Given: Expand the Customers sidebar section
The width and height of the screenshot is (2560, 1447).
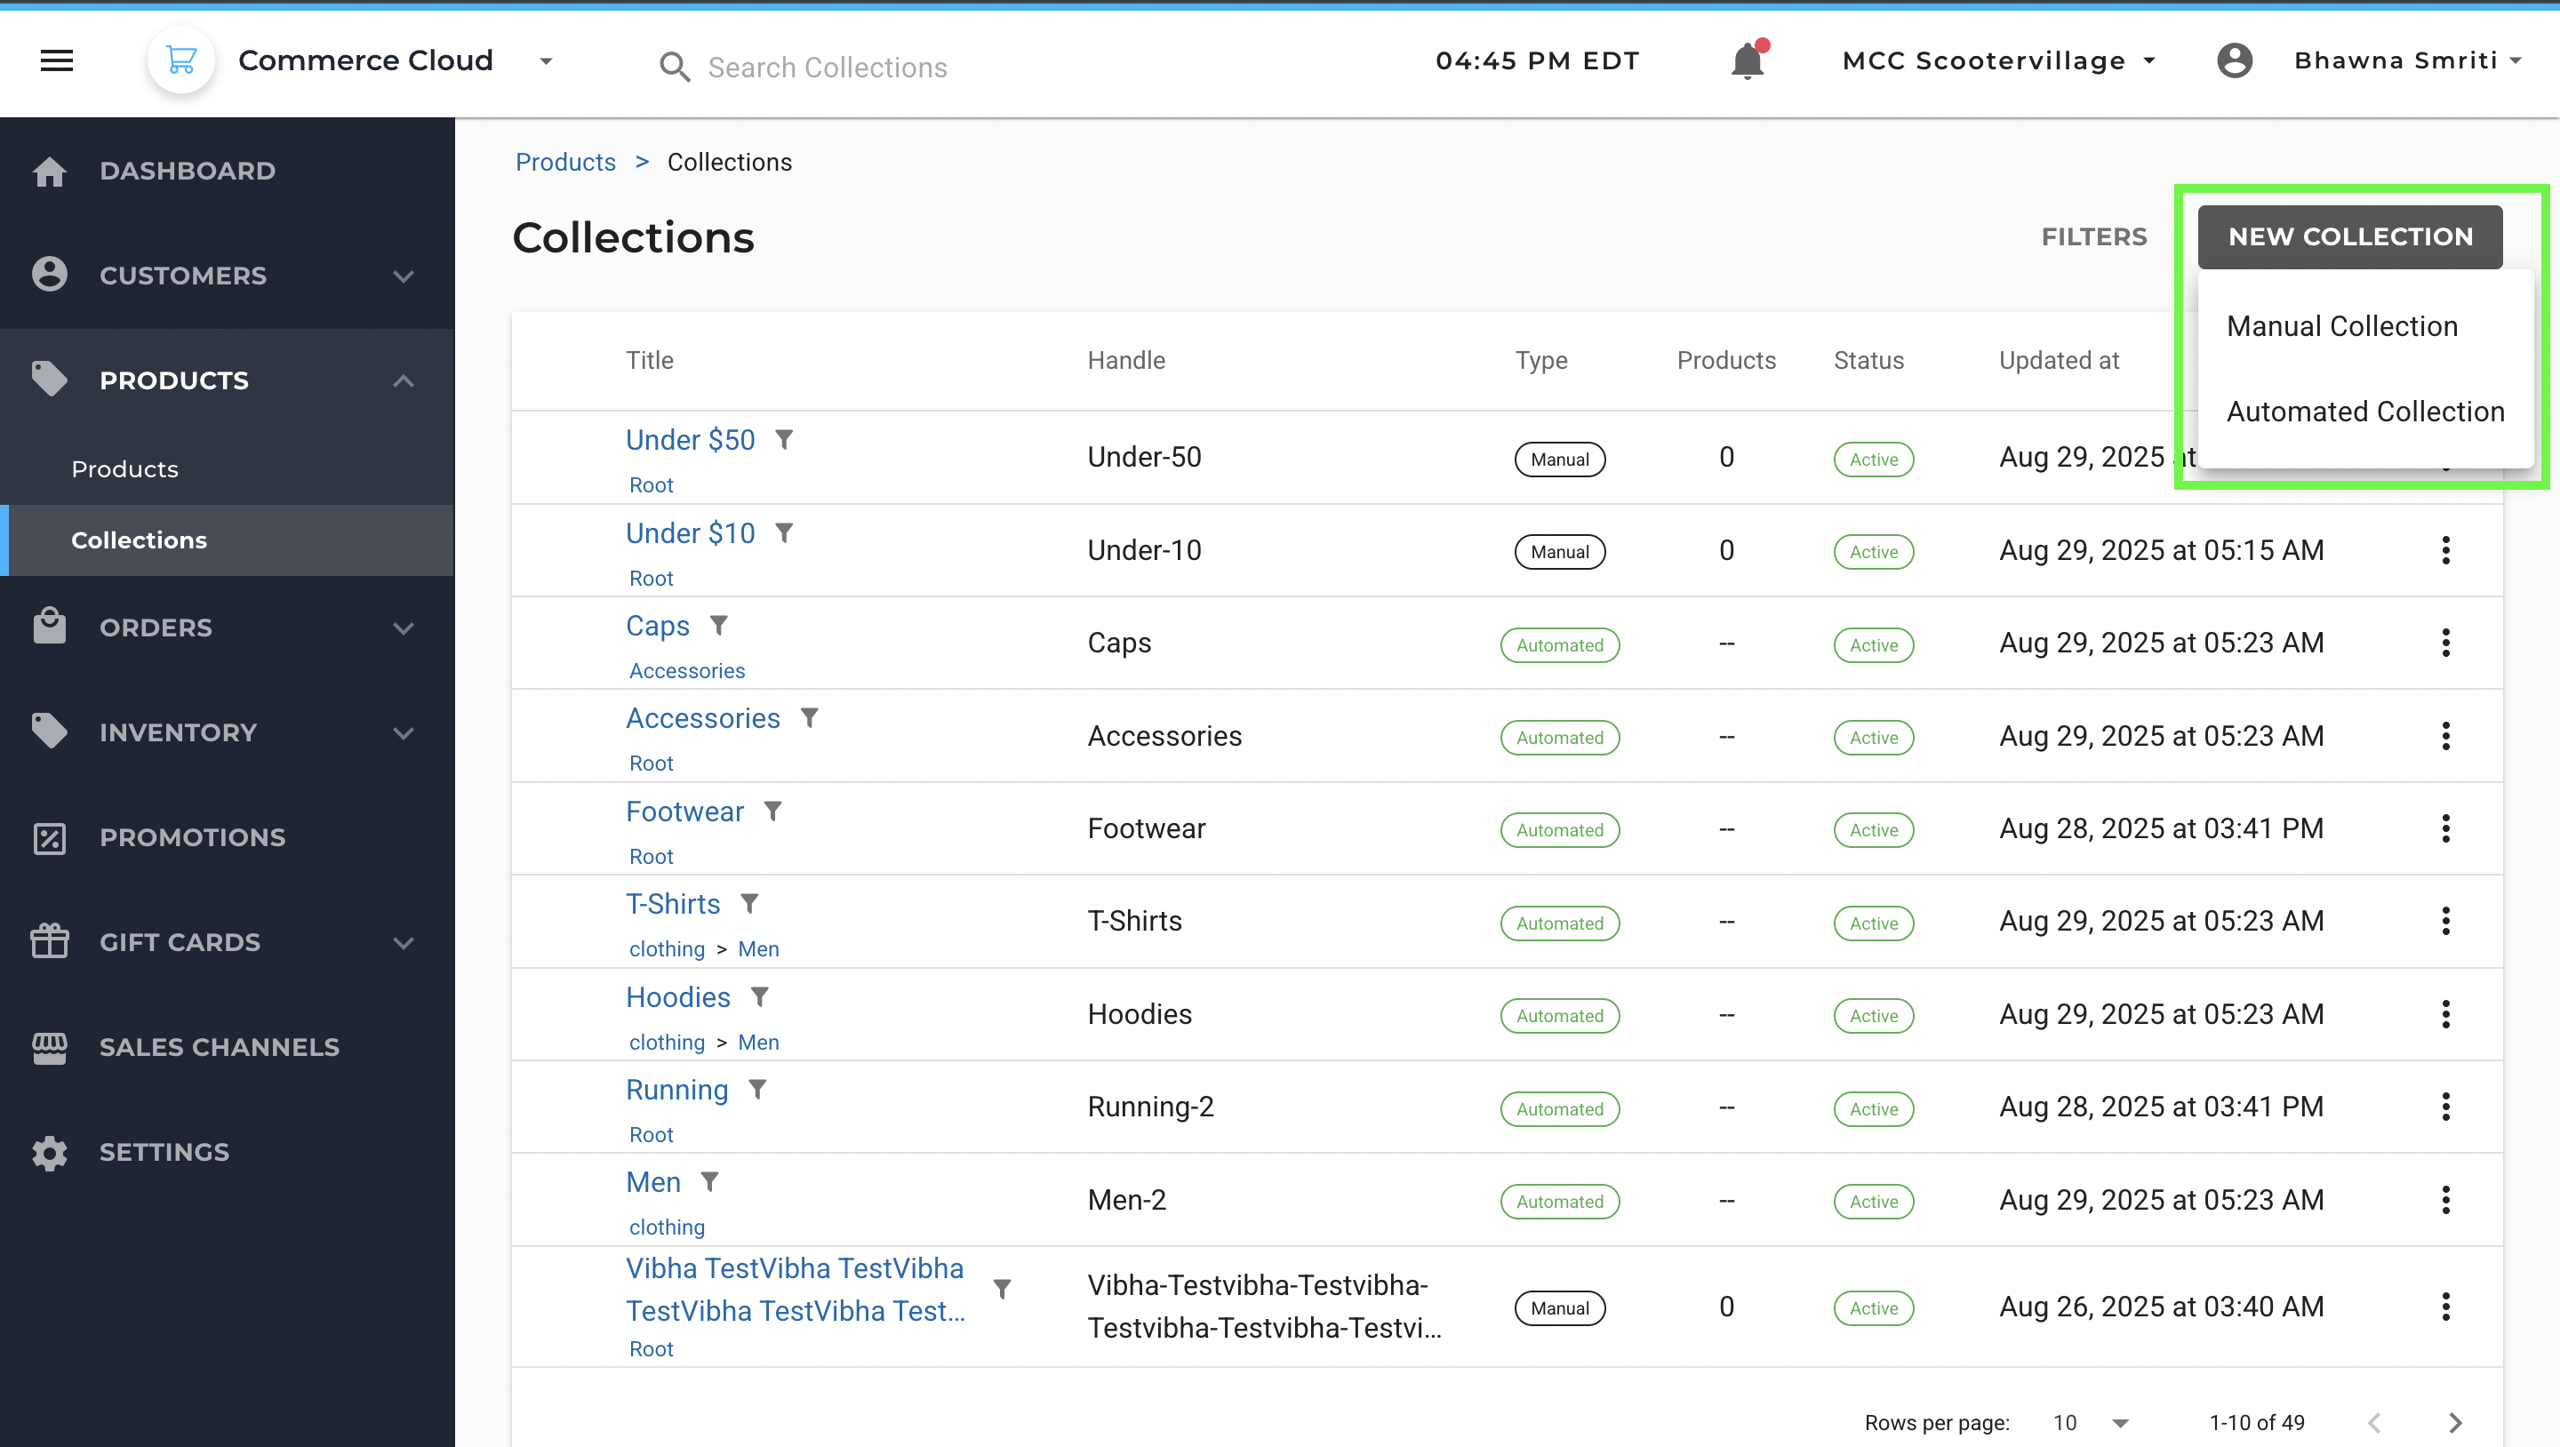Looking at the screenshot, I should click(403, 276).
